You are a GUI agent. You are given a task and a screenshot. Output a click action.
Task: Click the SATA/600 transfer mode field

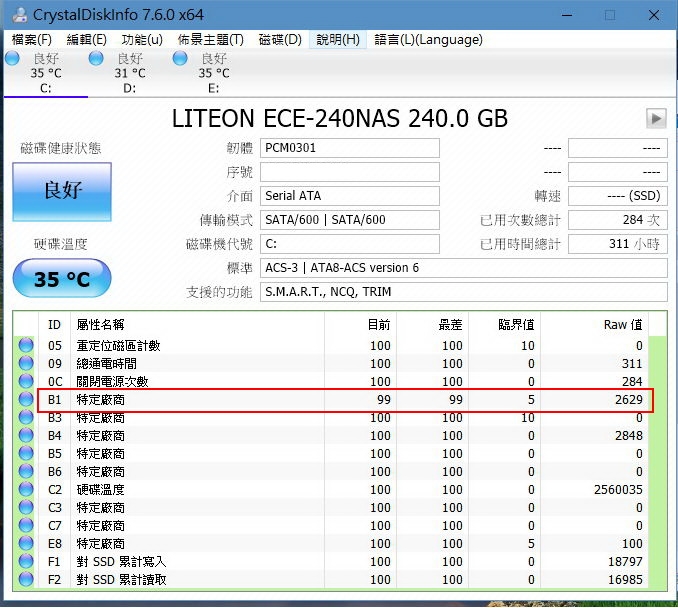pyautogui.click(x=350, y=220)
